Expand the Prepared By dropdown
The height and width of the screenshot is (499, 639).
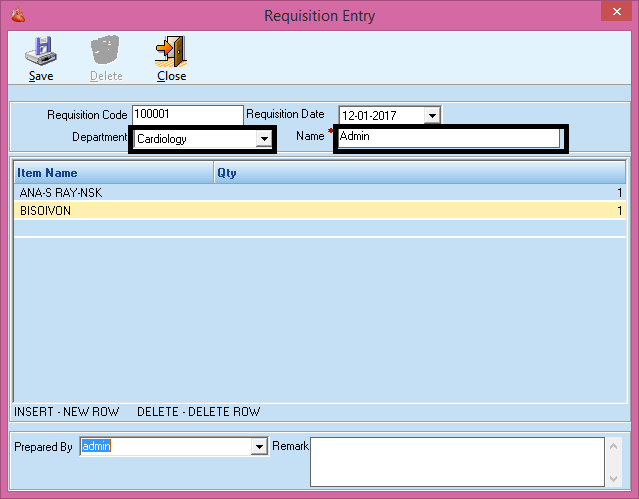click(x=260, y=447)
